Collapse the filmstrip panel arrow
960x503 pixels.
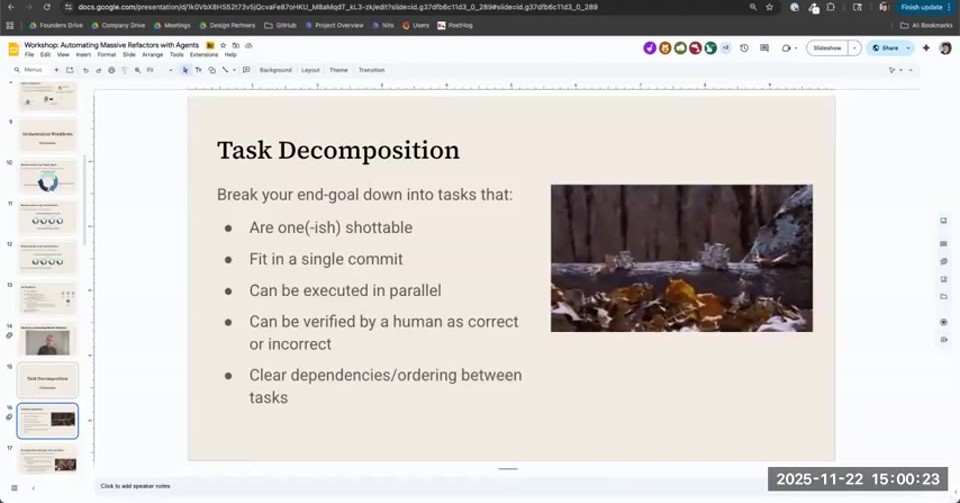tap(33, 488)
